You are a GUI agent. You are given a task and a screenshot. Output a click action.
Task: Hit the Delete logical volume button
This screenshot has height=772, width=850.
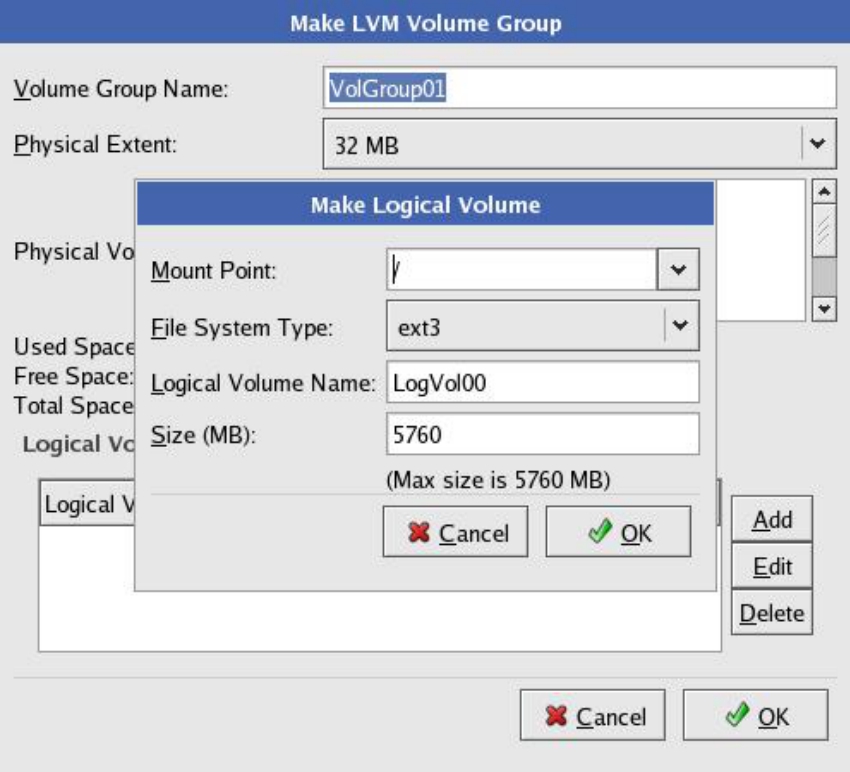click(772, 614)
